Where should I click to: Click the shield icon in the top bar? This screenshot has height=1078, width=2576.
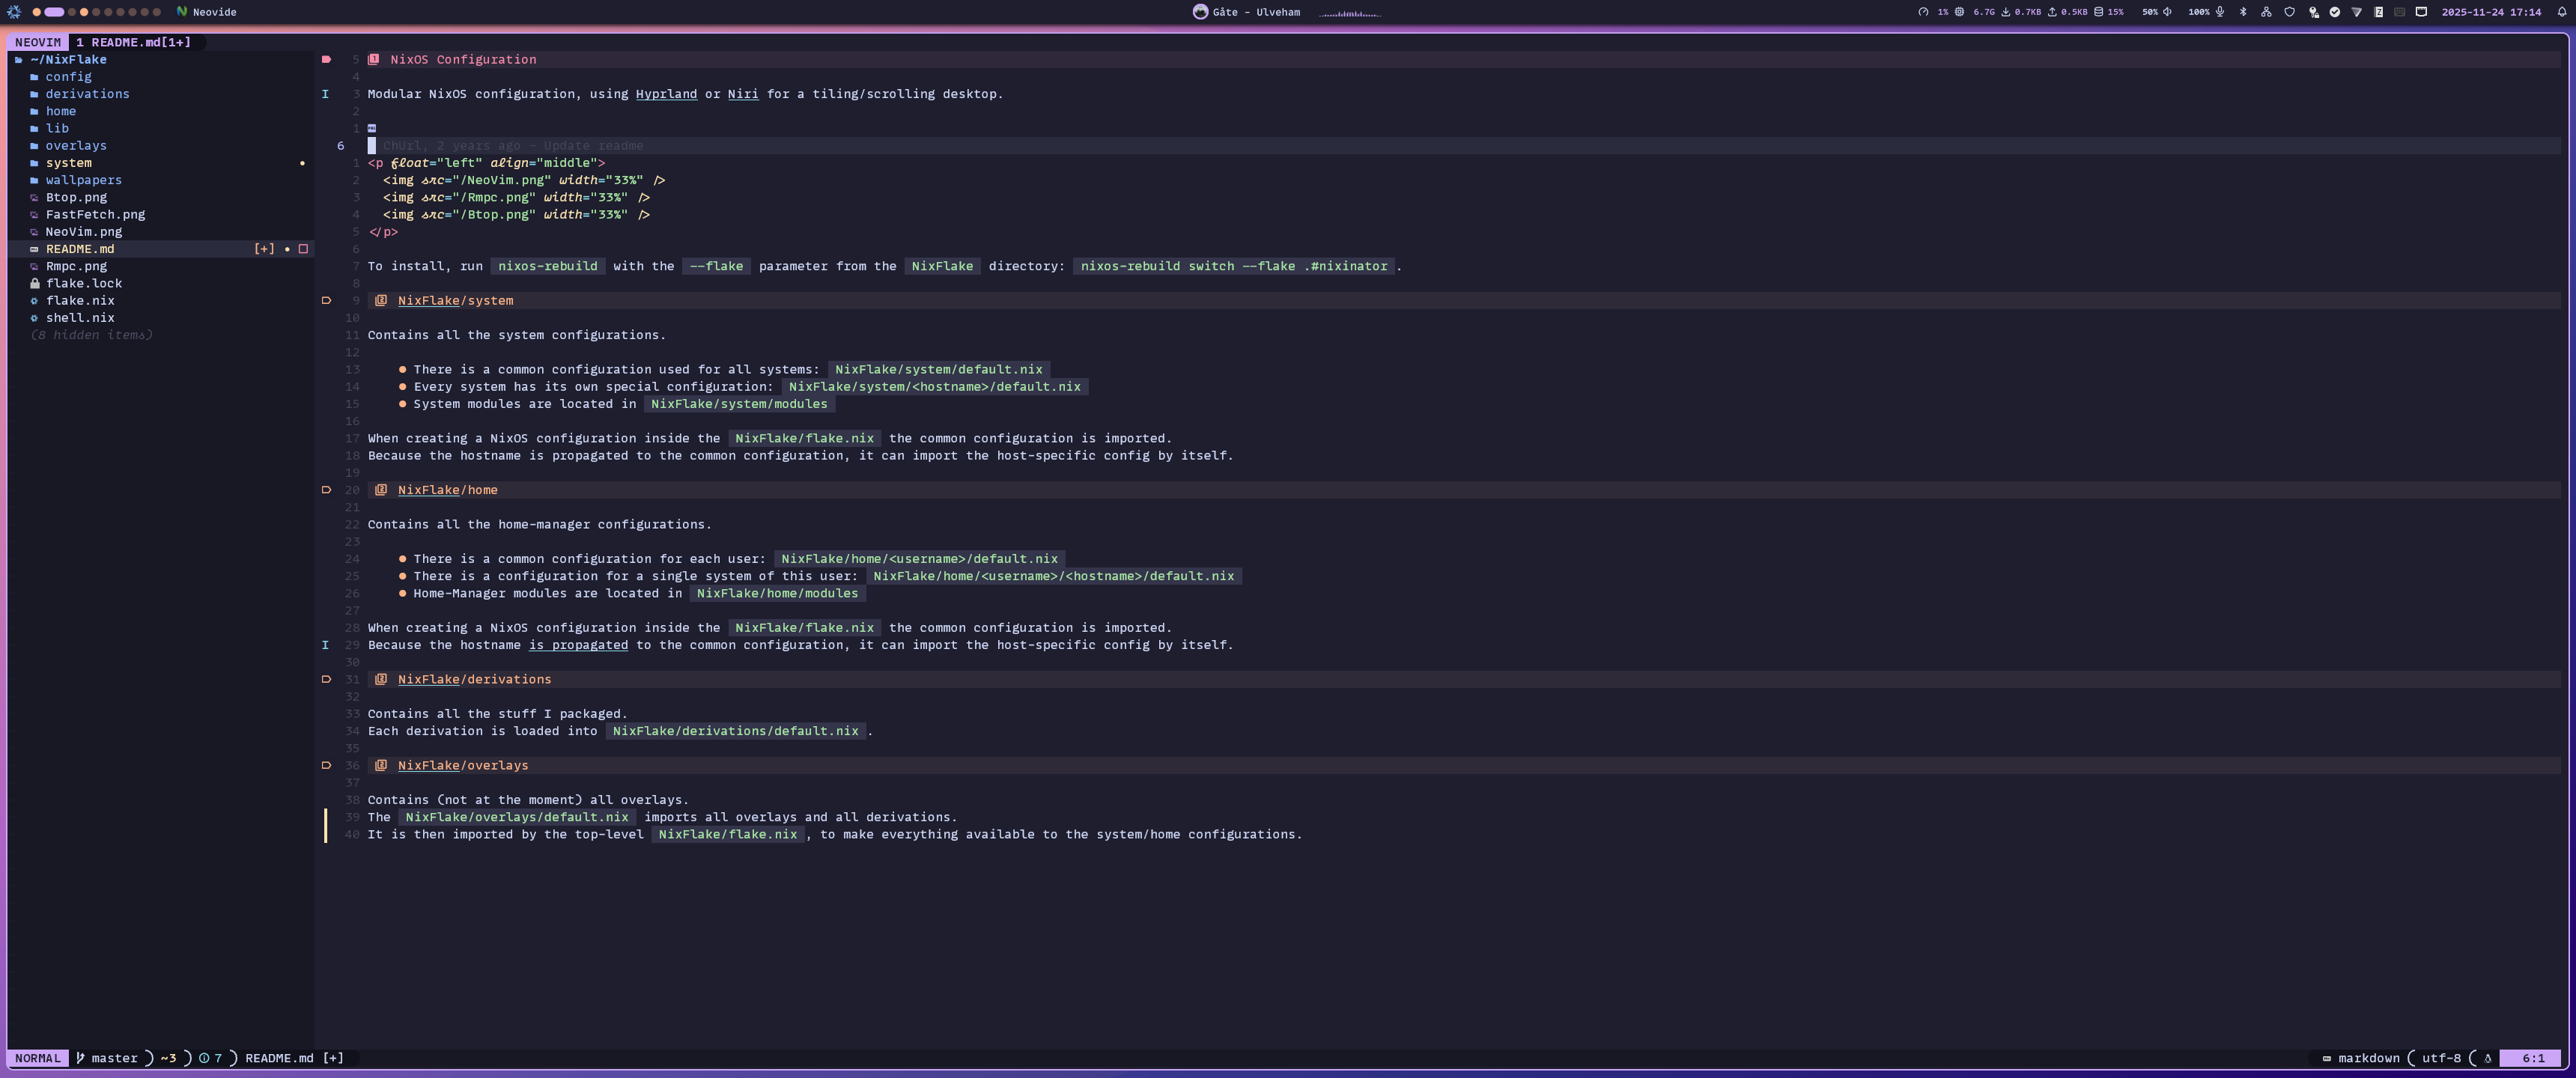pos(2289,12)
